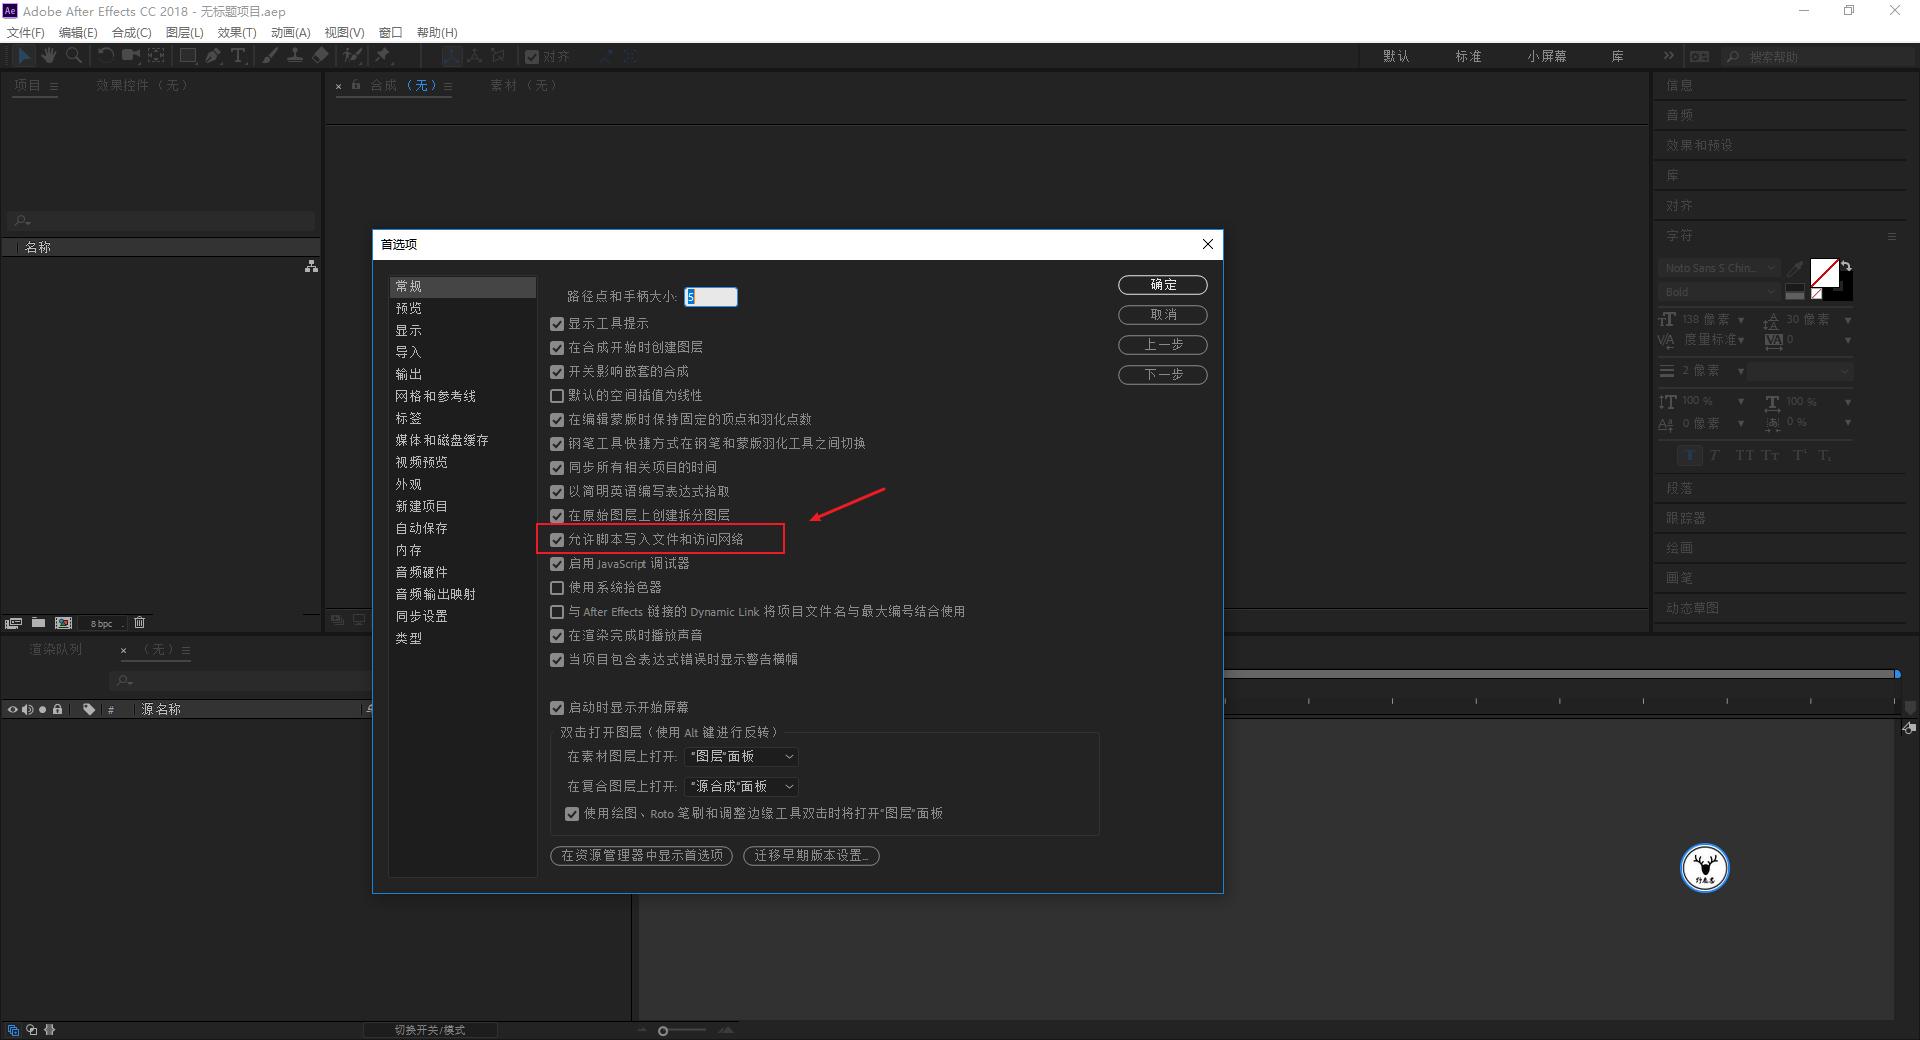The width and height of the screenshot is (1920, 1040).
Task: Pick the Horizontal Type tool
Action: [238, 56]
